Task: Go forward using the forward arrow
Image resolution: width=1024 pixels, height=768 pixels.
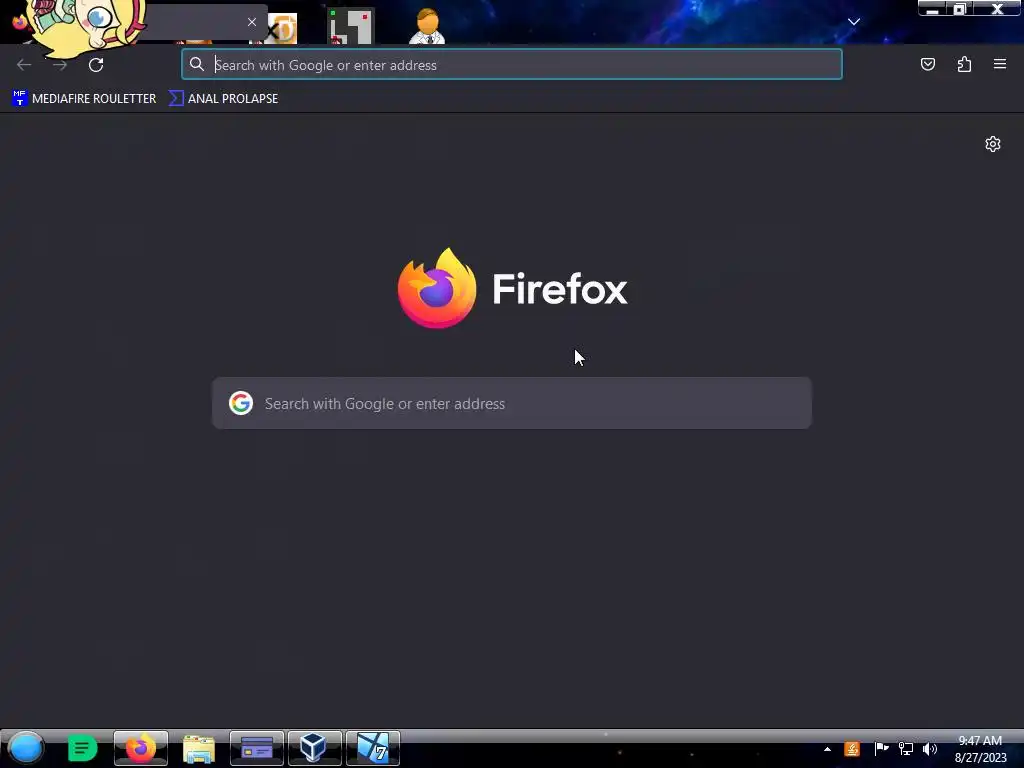Action: [60, 65]
